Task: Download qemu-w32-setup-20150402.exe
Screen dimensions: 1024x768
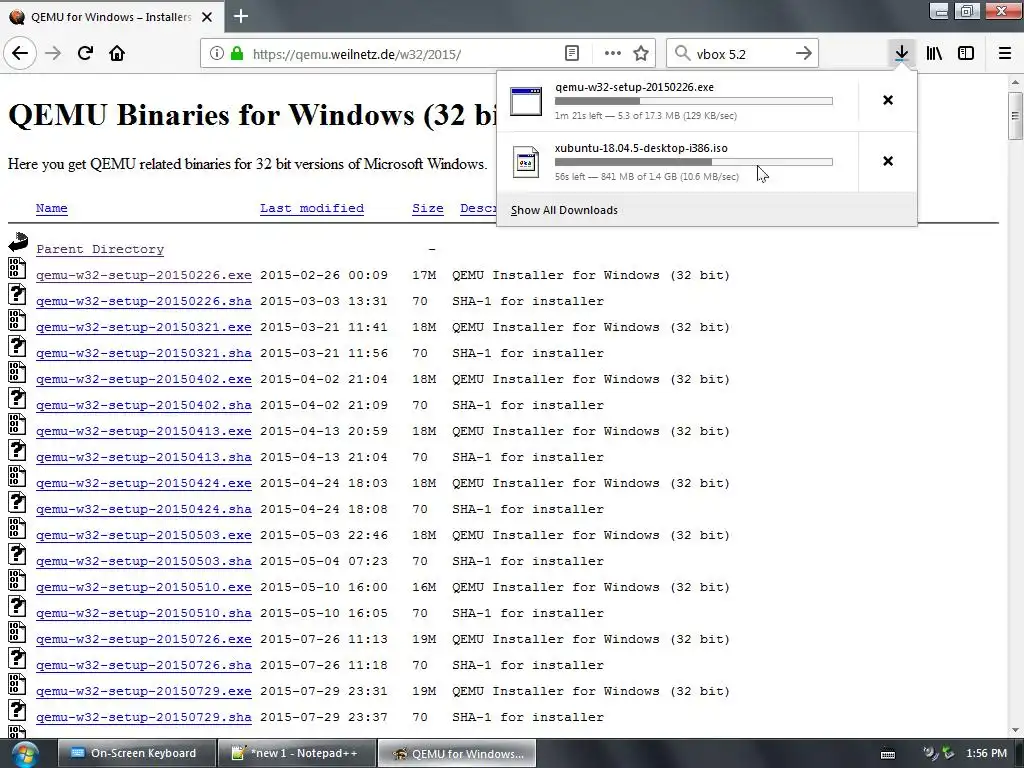Action: point(144,379)
